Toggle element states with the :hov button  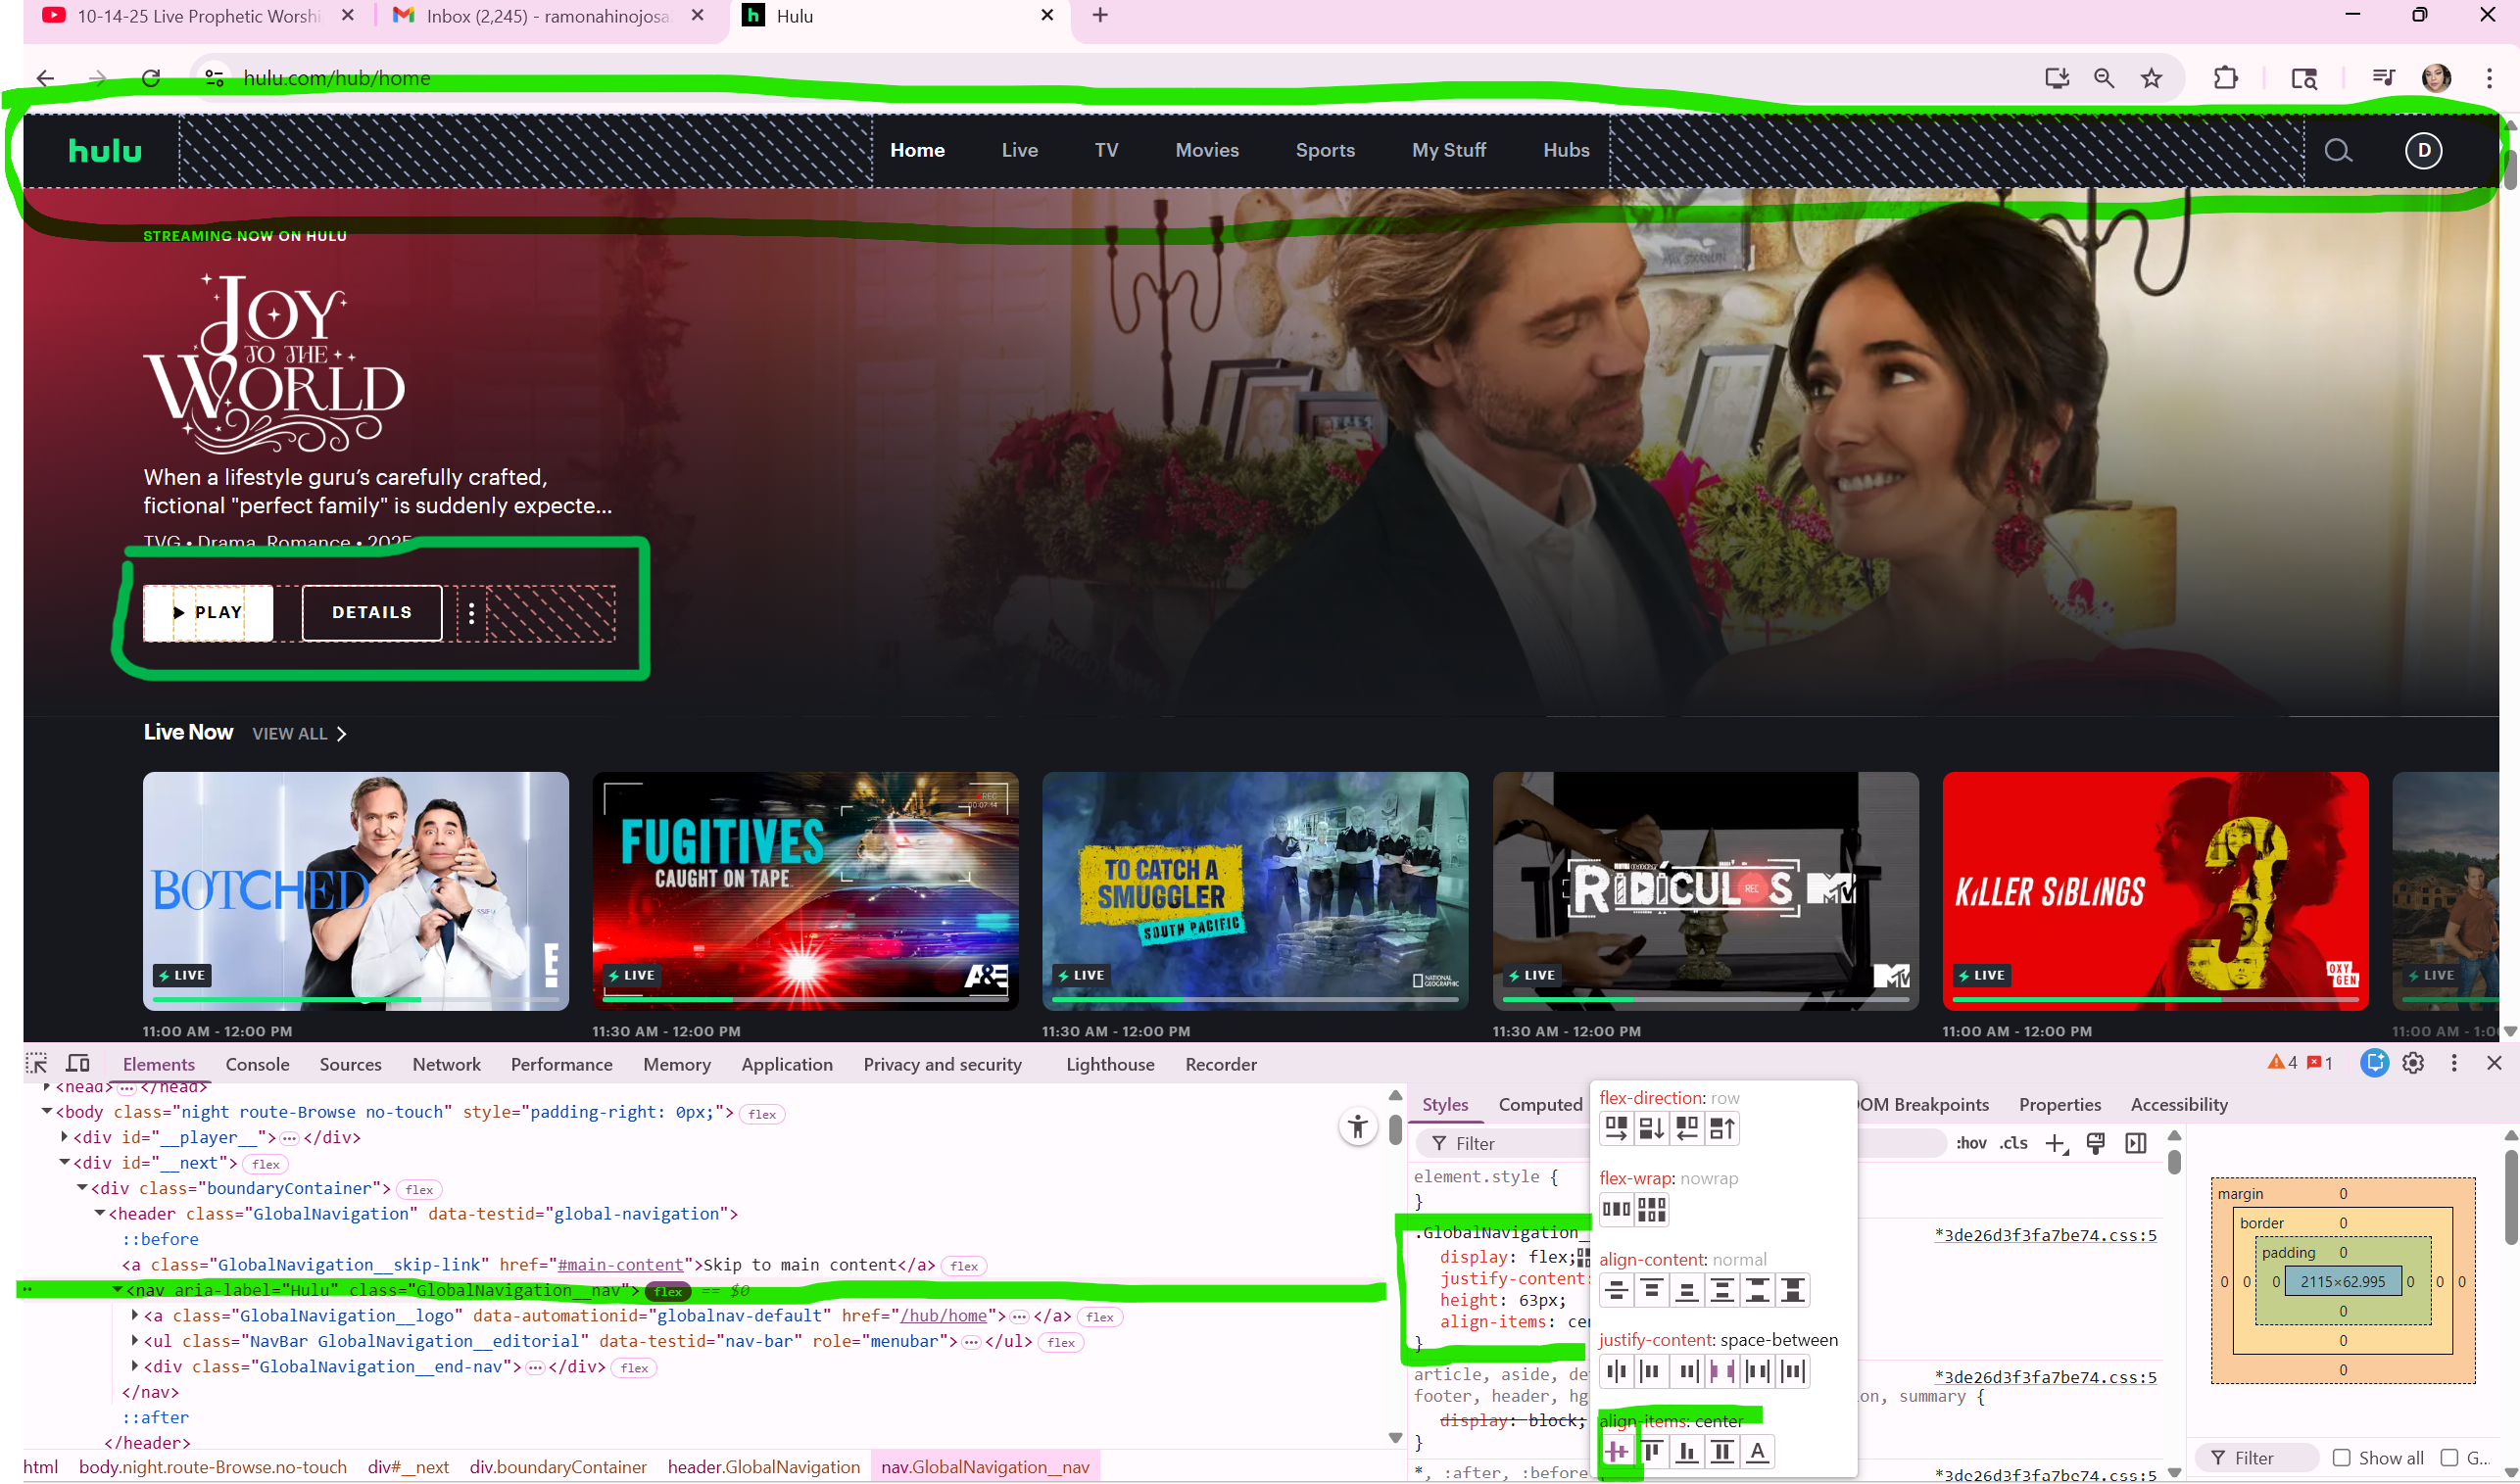click(x=1971, y=1143)
